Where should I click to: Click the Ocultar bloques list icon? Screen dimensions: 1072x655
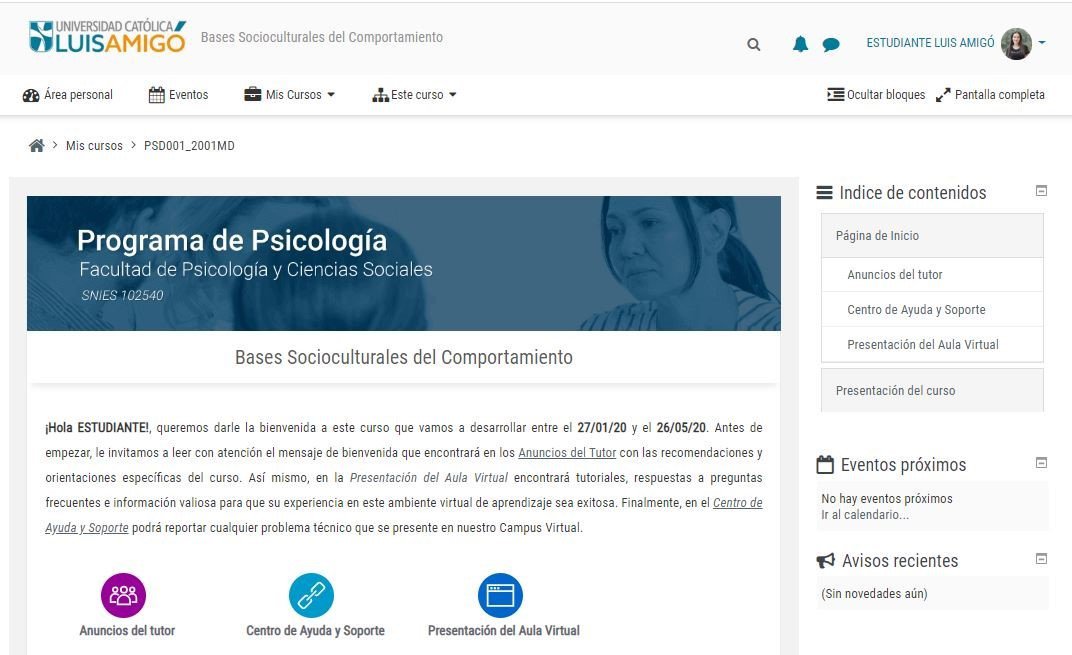pos(835,94)
